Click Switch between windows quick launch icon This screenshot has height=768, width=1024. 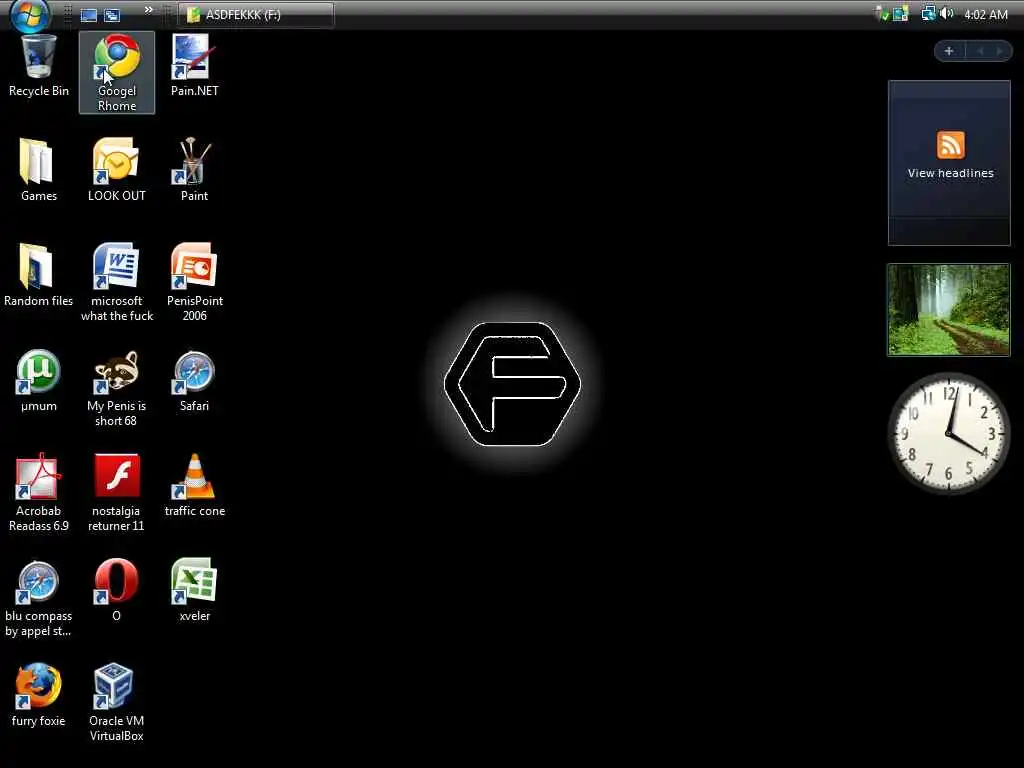click(x=112, y=15)
